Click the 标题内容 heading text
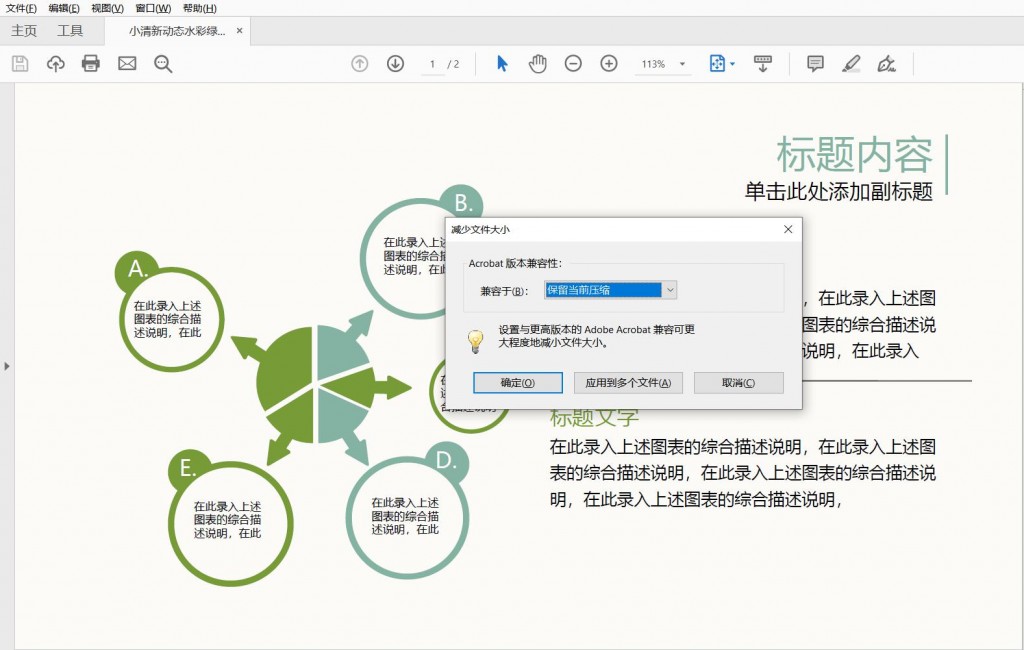This screenshot has width=1024, height=650. (854, 155)
